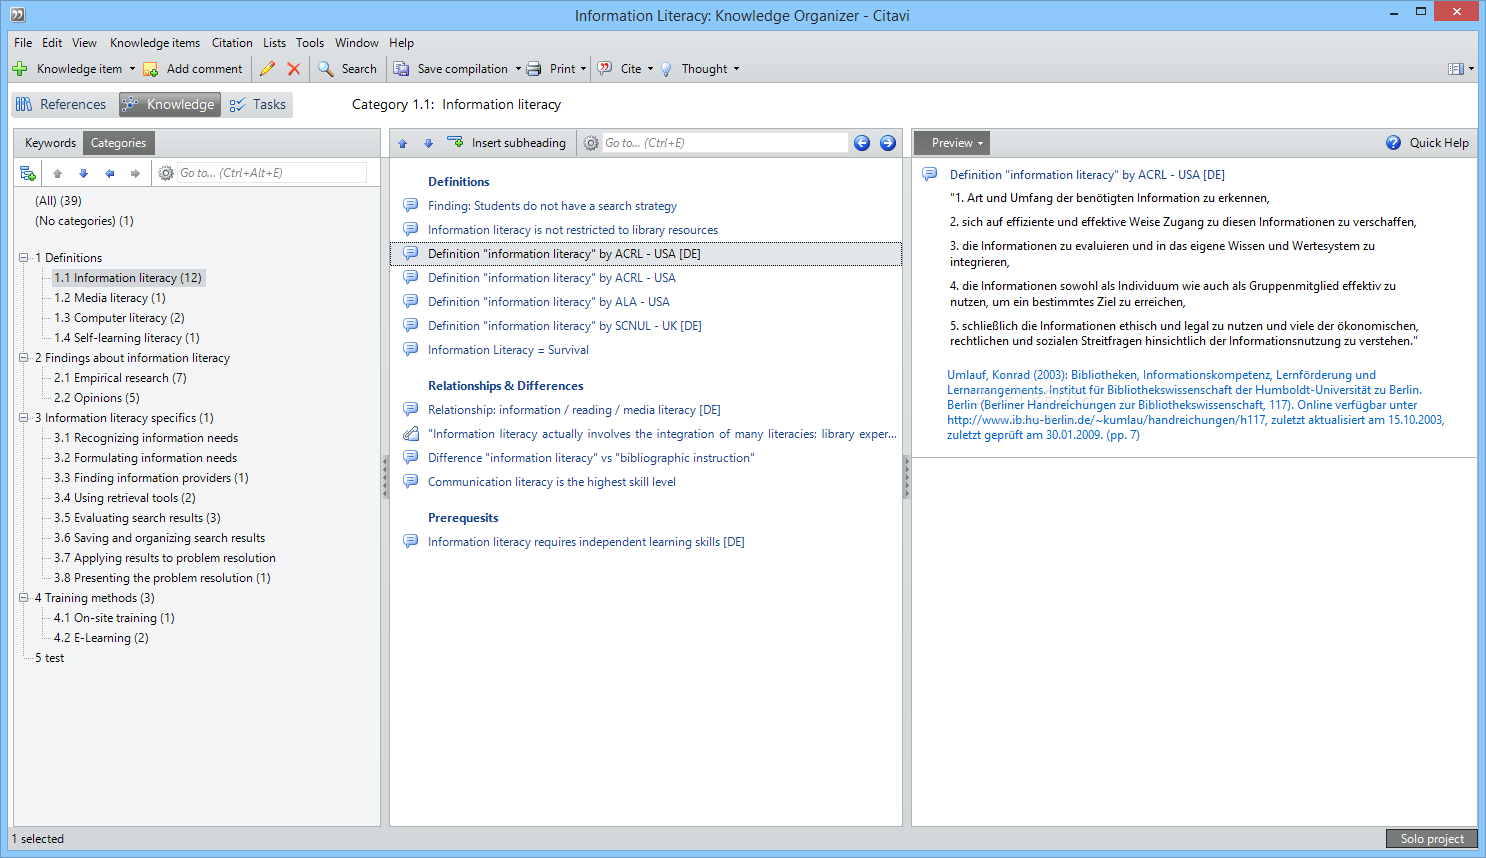Screen dimensions: 1486x858
Task: Select 'Finding: Students do not have a search strategy'
Action: [x=552, y=206]
